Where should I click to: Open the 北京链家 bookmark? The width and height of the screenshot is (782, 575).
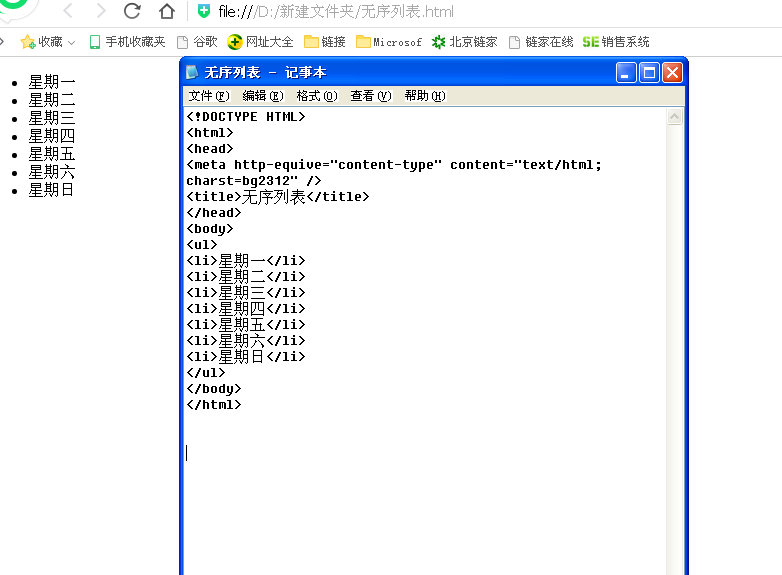465,42
